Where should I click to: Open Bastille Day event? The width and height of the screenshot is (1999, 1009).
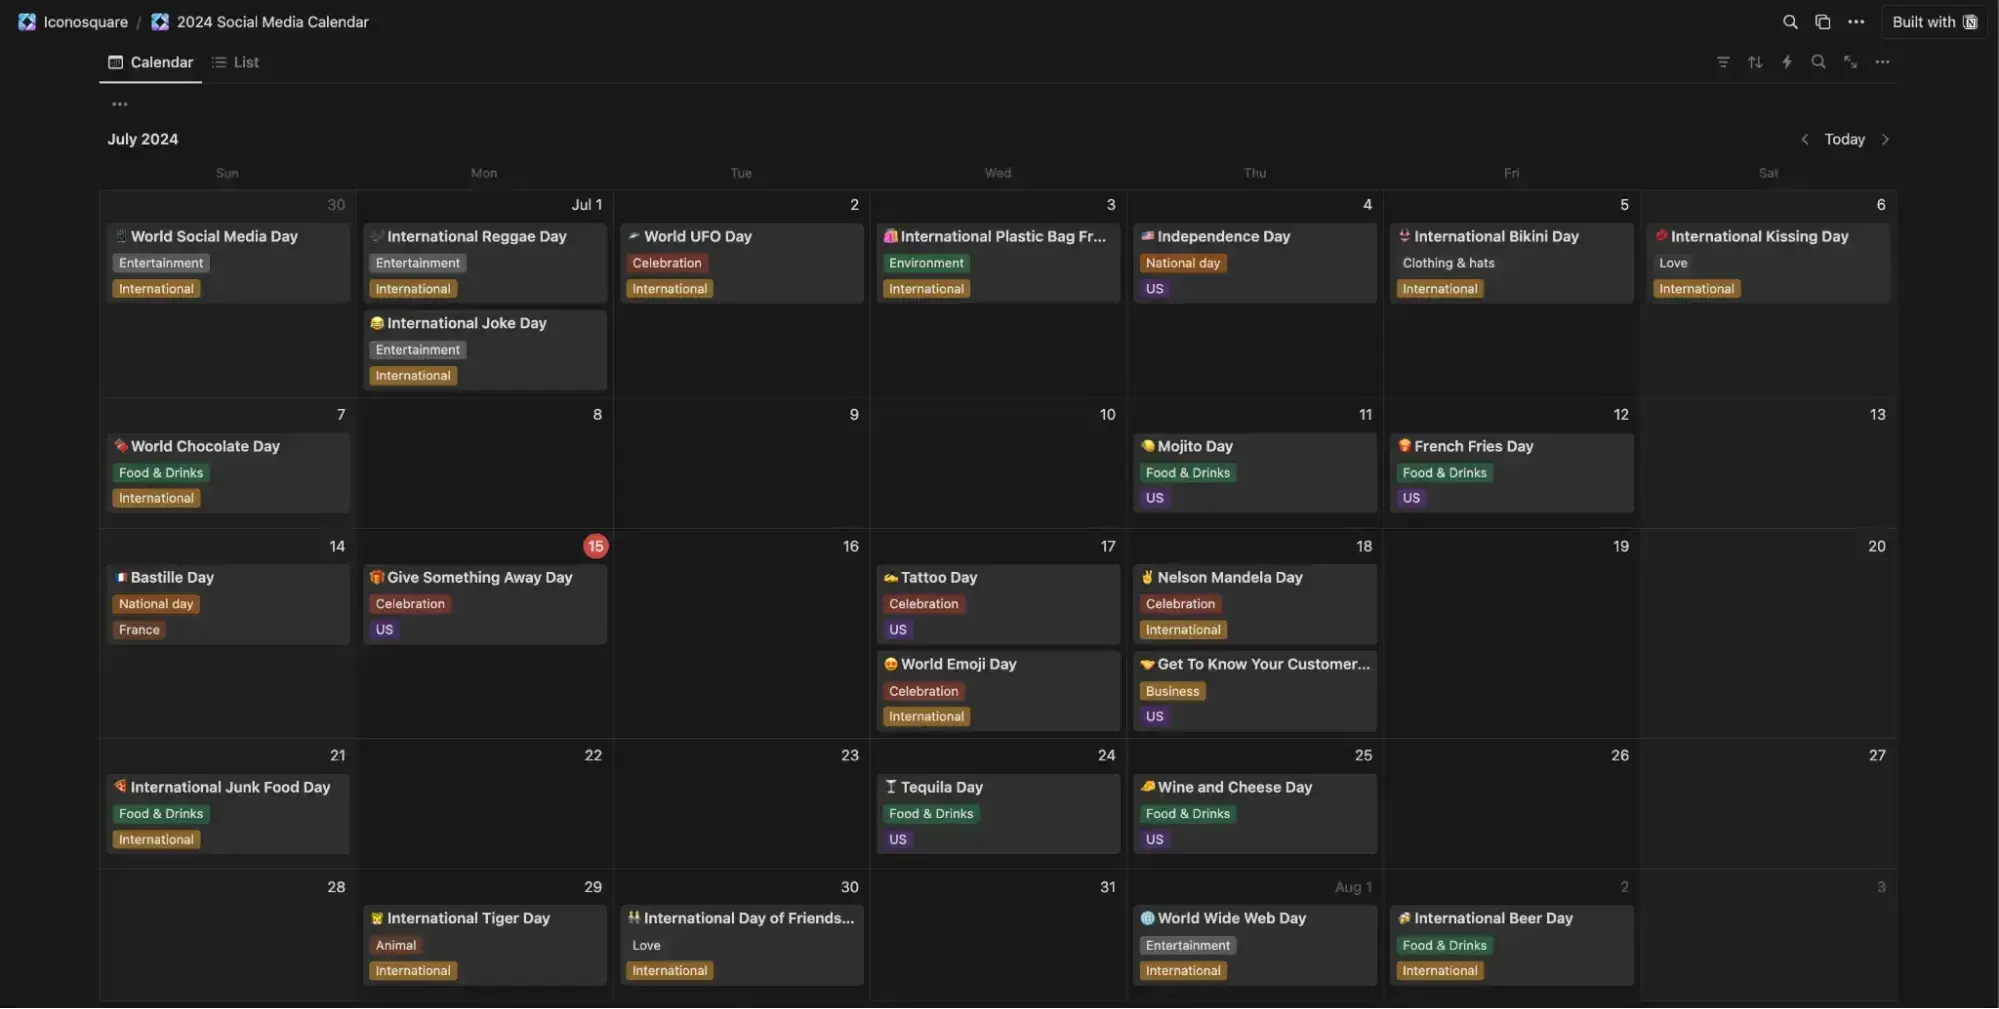(x=228, y=604)
